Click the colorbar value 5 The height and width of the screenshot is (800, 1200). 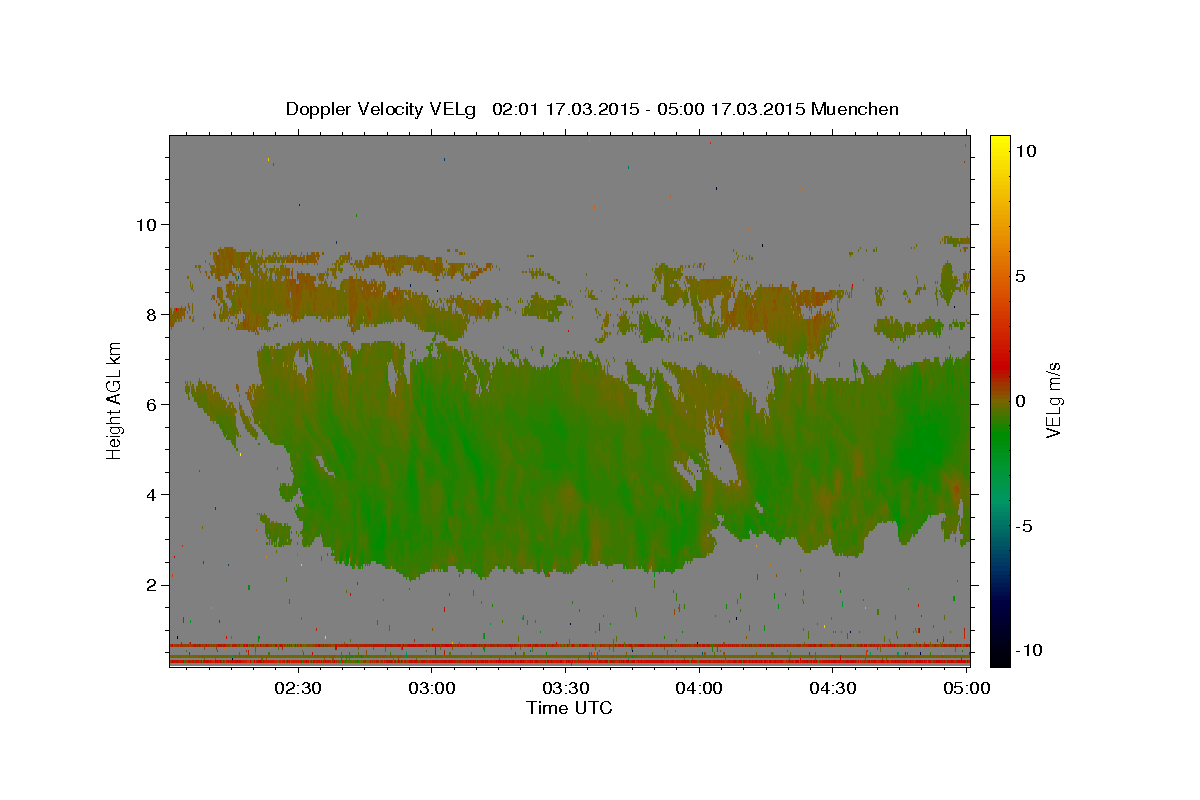1020,276
